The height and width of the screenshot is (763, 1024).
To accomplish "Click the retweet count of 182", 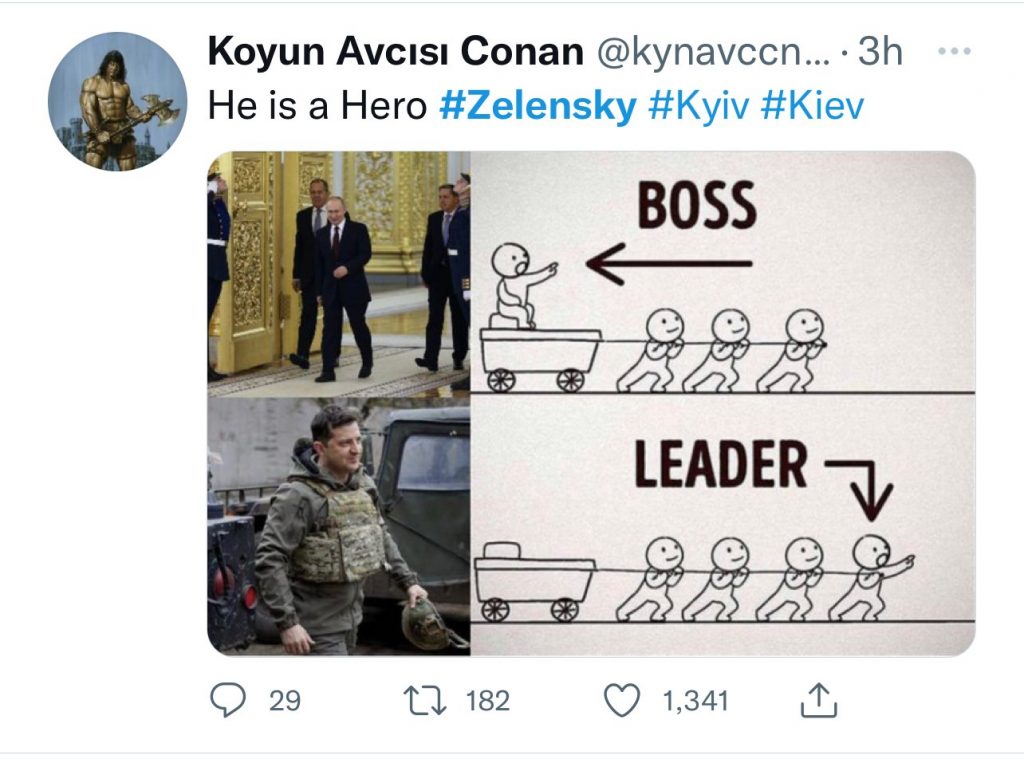I will [488, 700].
